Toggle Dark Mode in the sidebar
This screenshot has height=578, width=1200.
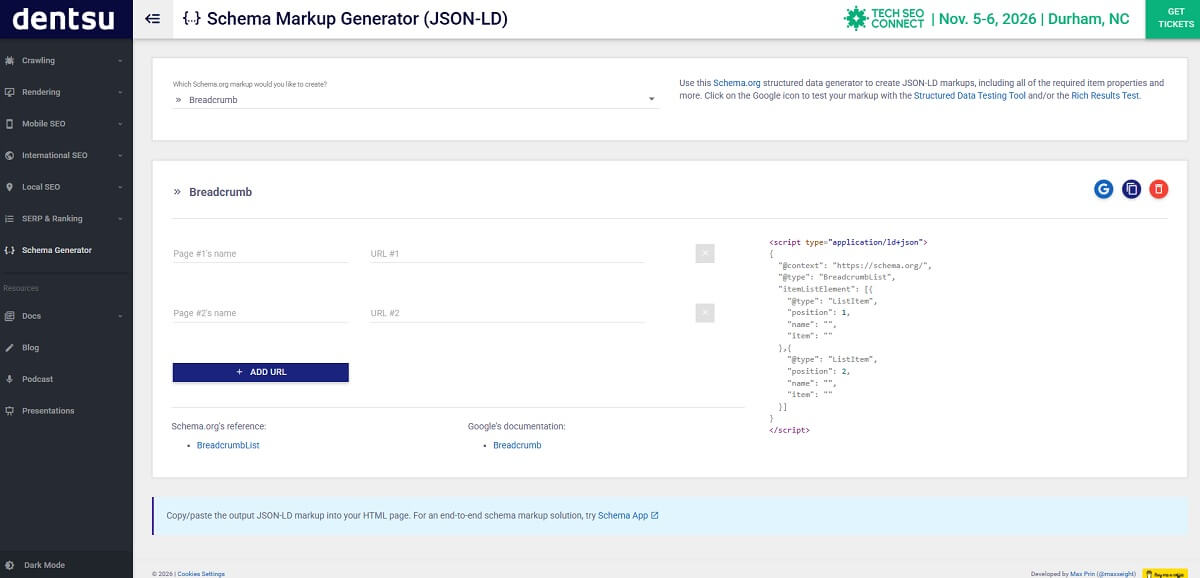66,565
